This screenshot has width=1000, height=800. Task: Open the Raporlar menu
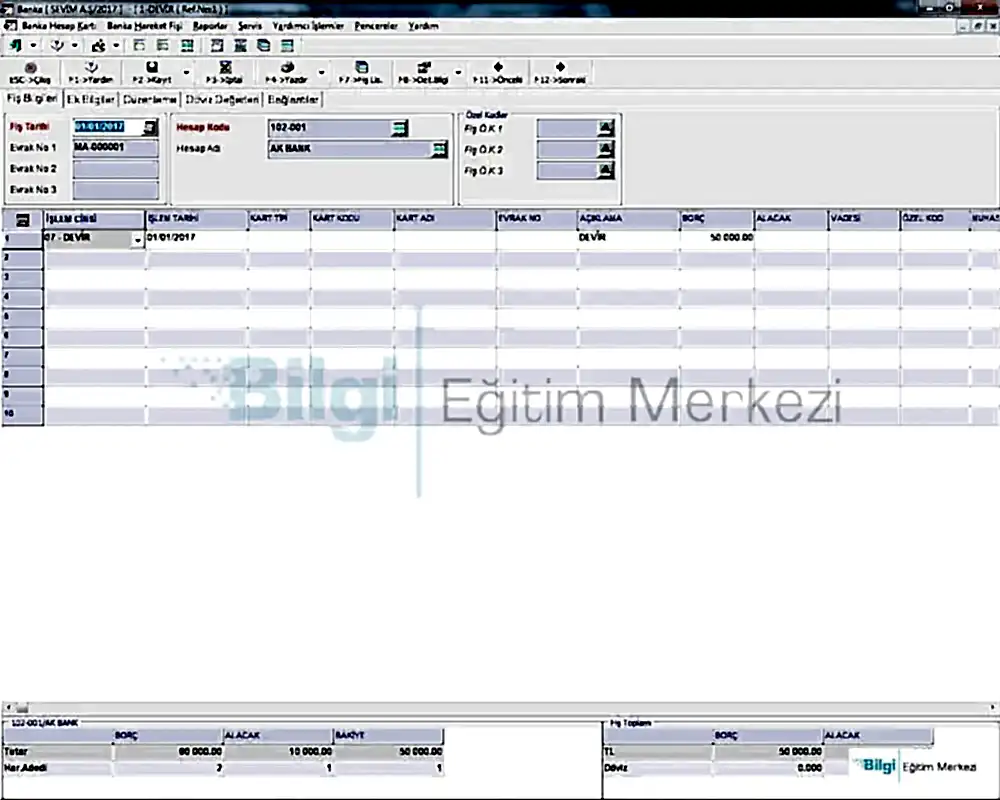pyautogui.click(x=210, y=26)
